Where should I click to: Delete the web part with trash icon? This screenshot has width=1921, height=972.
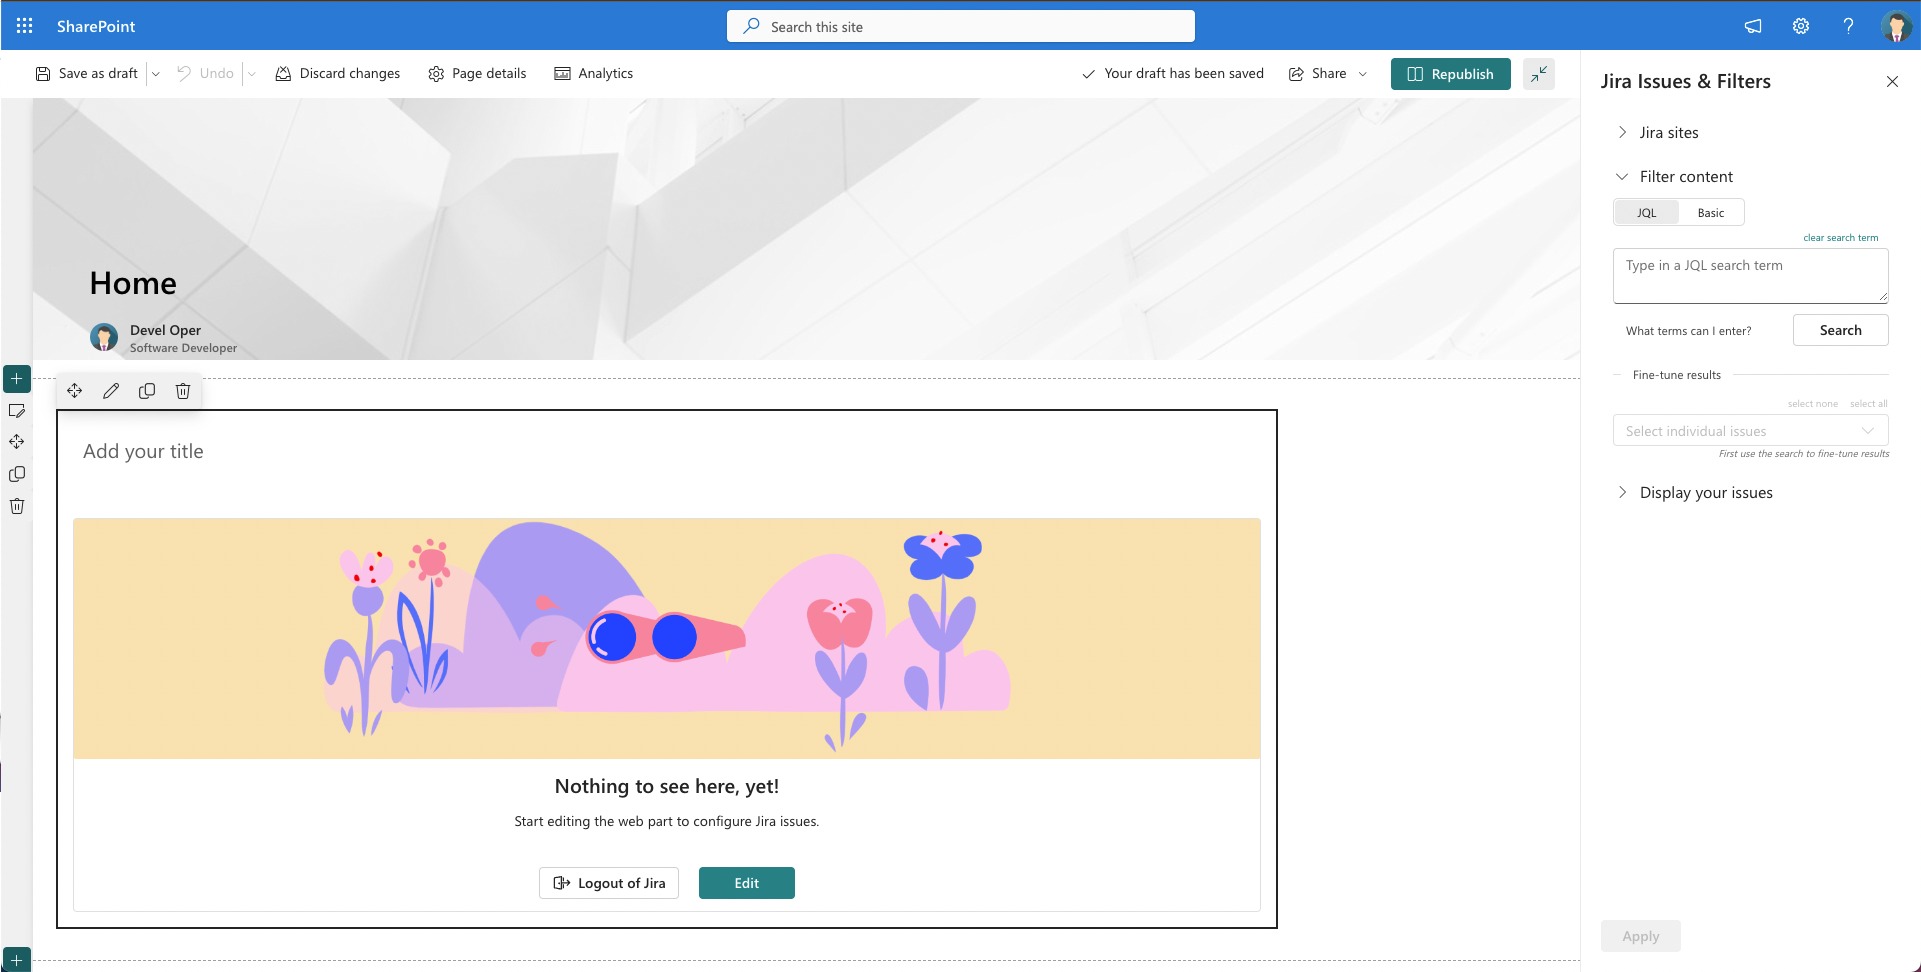point(183,391)
